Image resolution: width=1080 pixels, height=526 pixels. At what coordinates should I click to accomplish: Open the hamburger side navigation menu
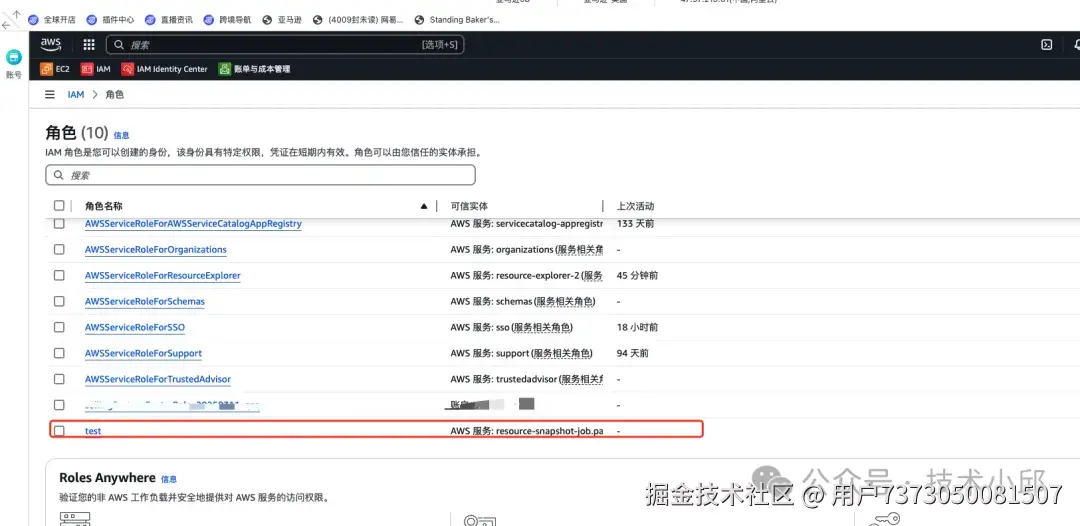(50, 94)
